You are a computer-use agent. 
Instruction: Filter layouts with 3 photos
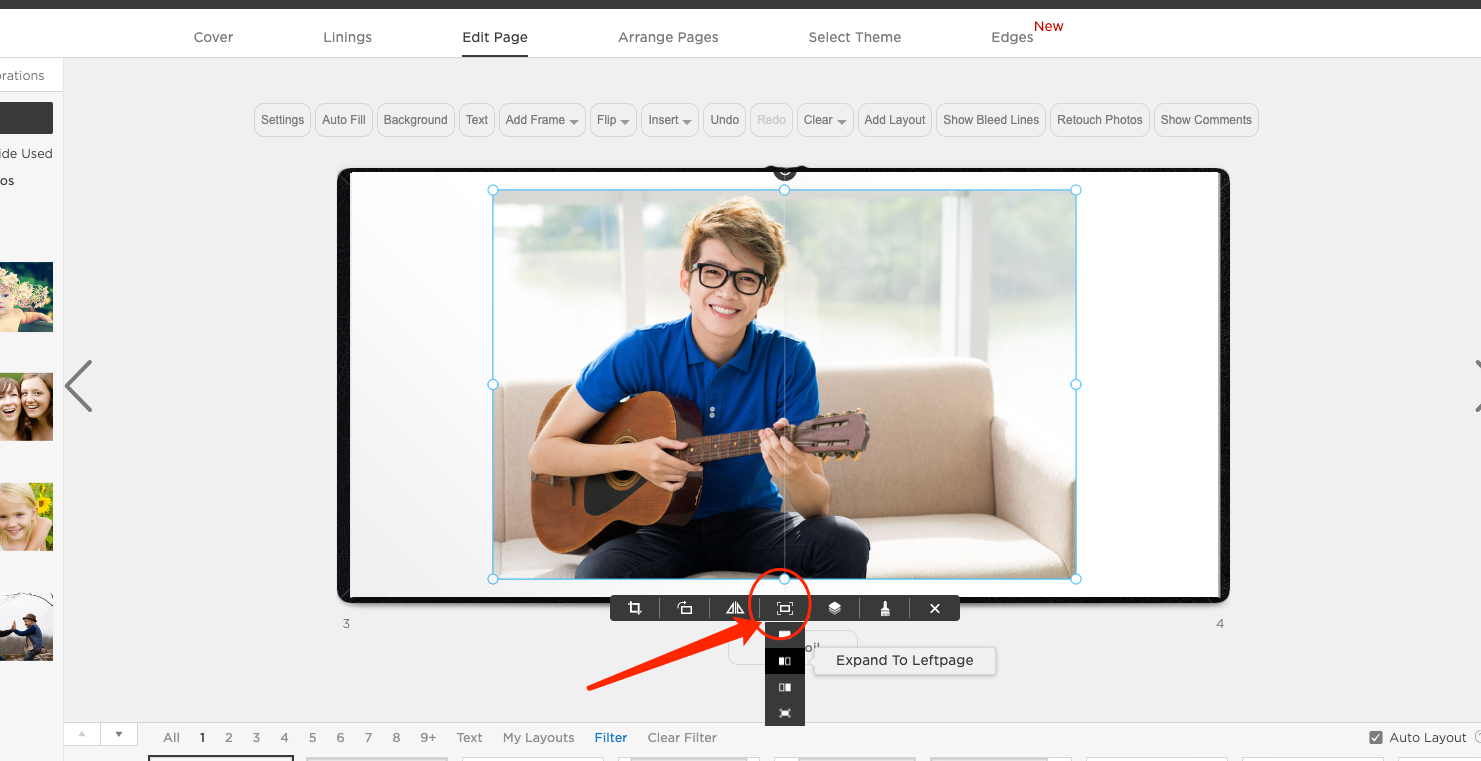(256, 738)
